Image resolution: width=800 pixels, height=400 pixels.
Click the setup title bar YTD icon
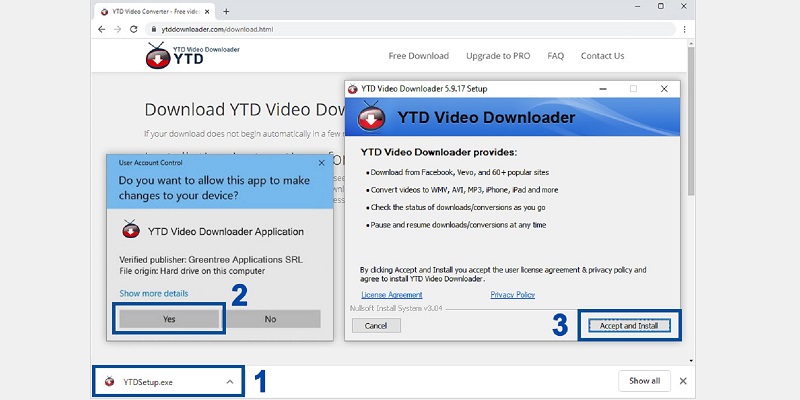tap(353, 89)
